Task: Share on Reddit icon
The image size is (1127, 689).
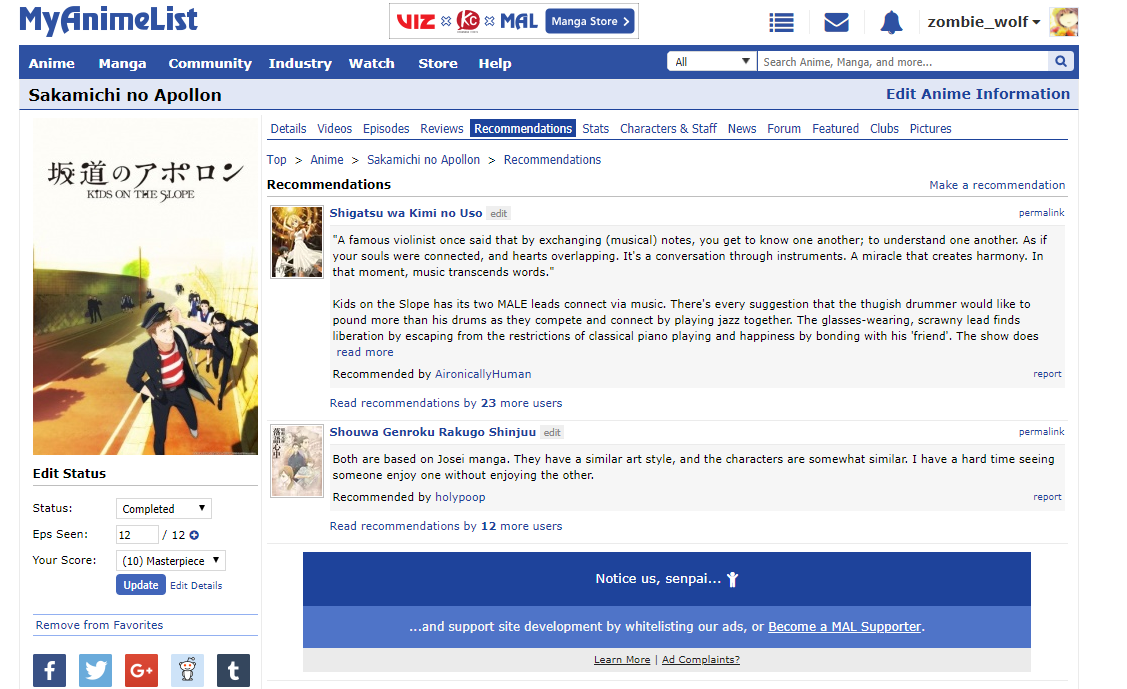Action: point(187,670)
